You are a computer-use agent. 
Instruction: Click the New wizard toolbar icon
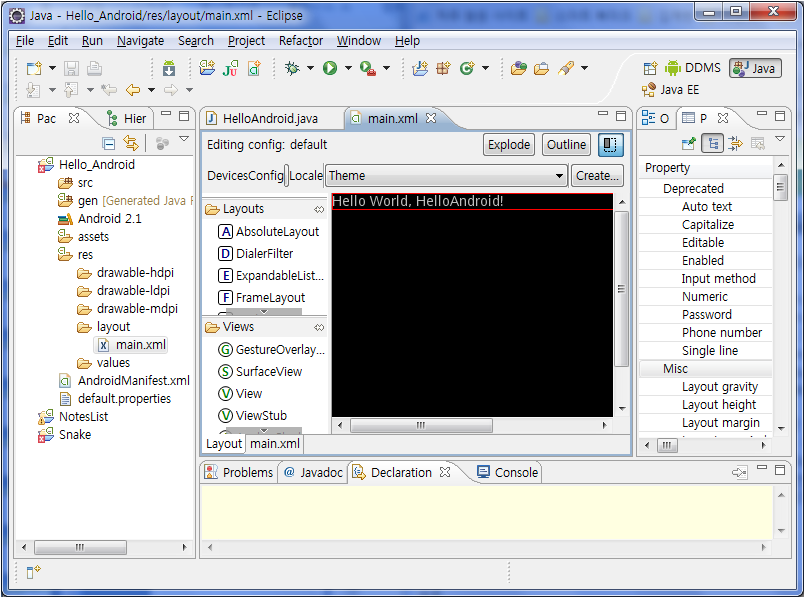[x=34, y=68]
